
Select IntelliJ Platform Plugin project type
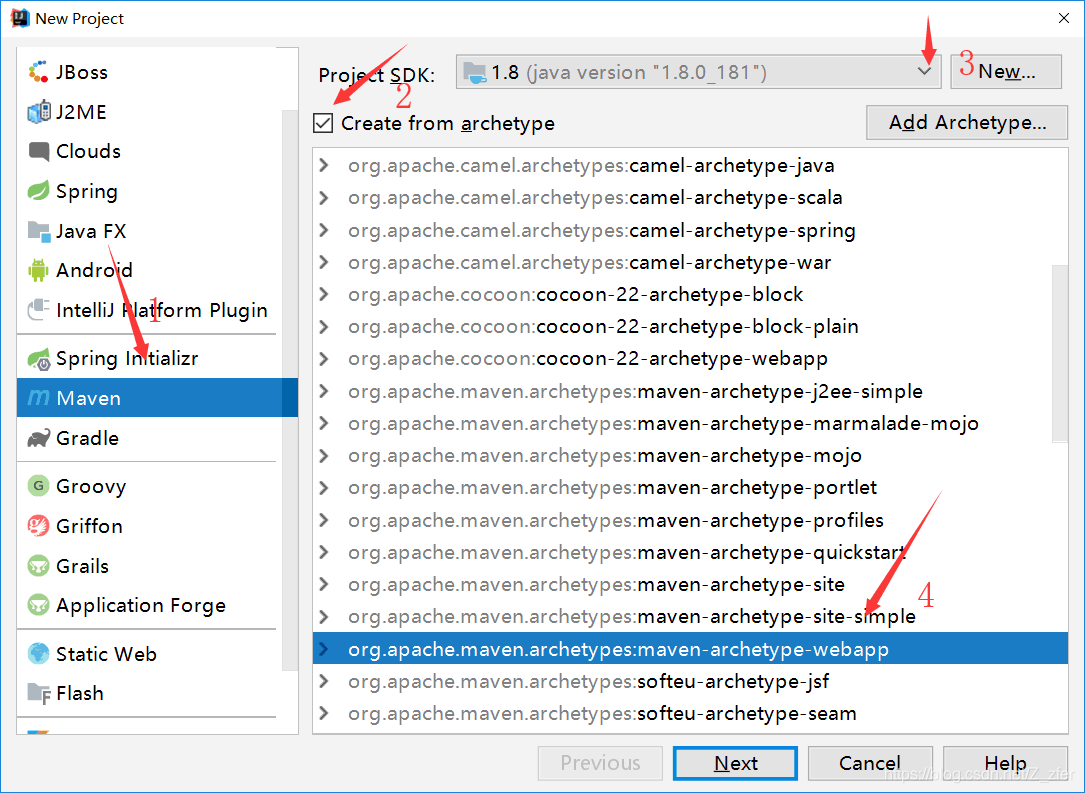(149, 310)
